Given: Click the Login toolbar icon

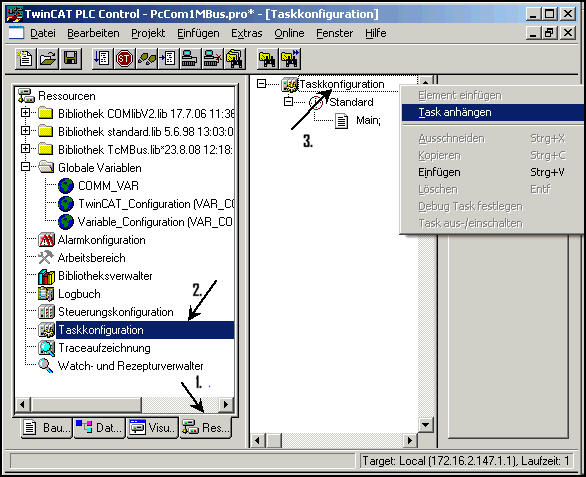Looking at the screenshot, I should pos(191,59).
